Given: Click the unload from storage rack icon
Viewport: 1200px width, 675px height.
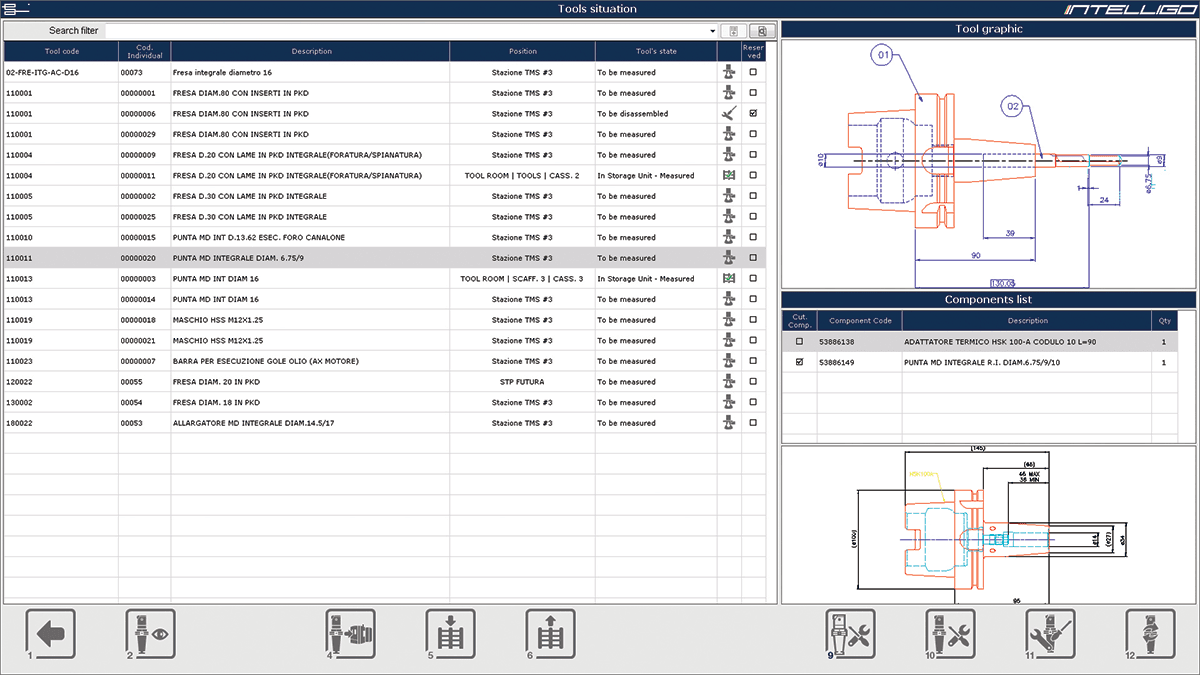Looking at the screenshot, I should (550, 634).
